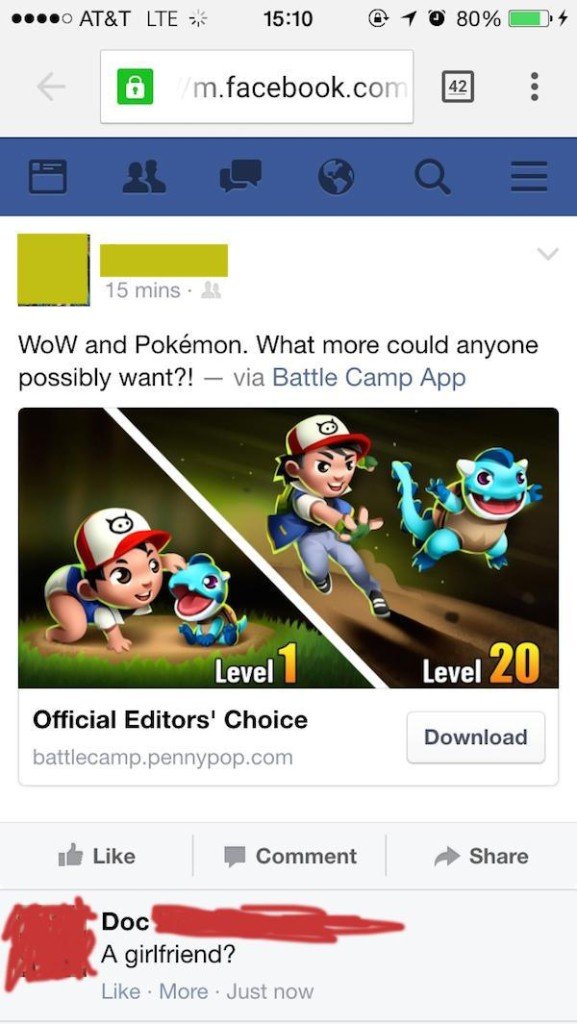Download the Battle Camp app
The width and height of the screenshot is (577, 1024).
pyautogui.click(x=476, y=737)
